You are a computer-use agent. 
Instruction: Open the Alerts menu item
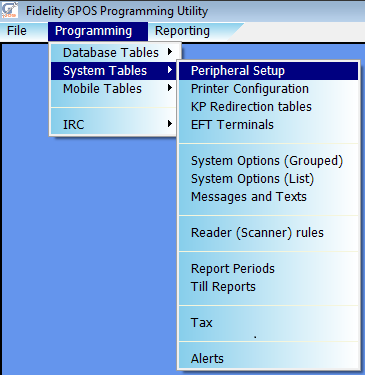pos(269,359)
